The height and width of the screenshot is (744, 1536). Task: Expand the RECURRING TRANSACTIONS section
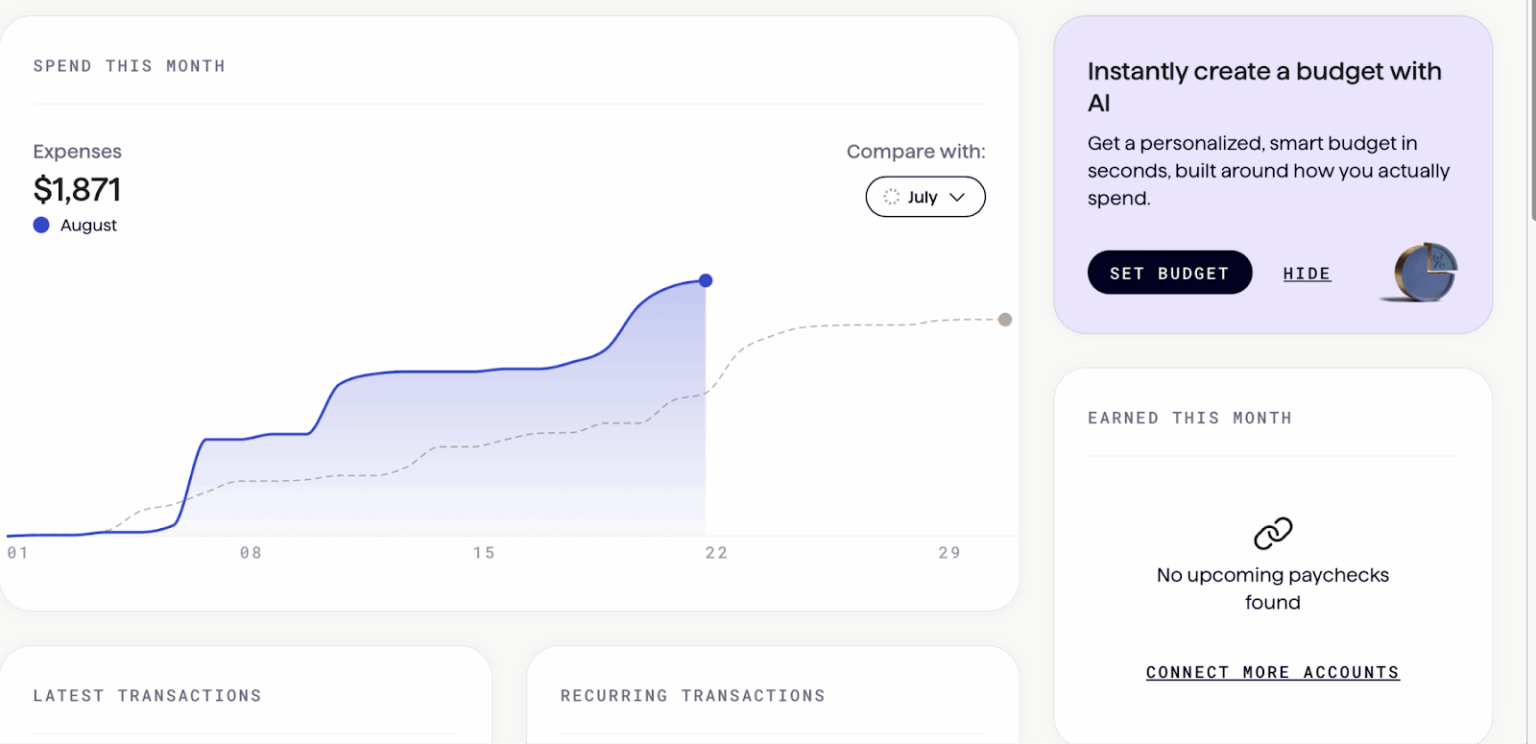pos(693,695)
